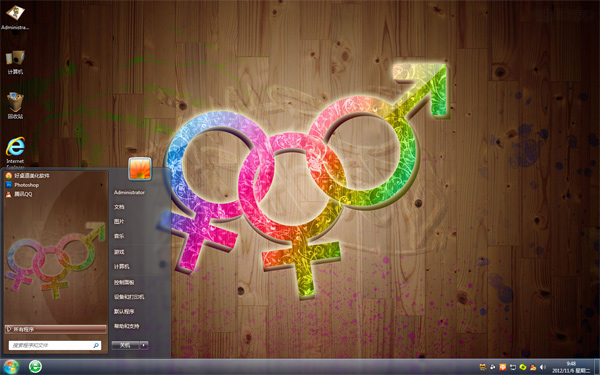Select the 回收站 recycle bin icon
Image resolution: width=600 pixels, height=375 pixels.
[x=15, y=105]
